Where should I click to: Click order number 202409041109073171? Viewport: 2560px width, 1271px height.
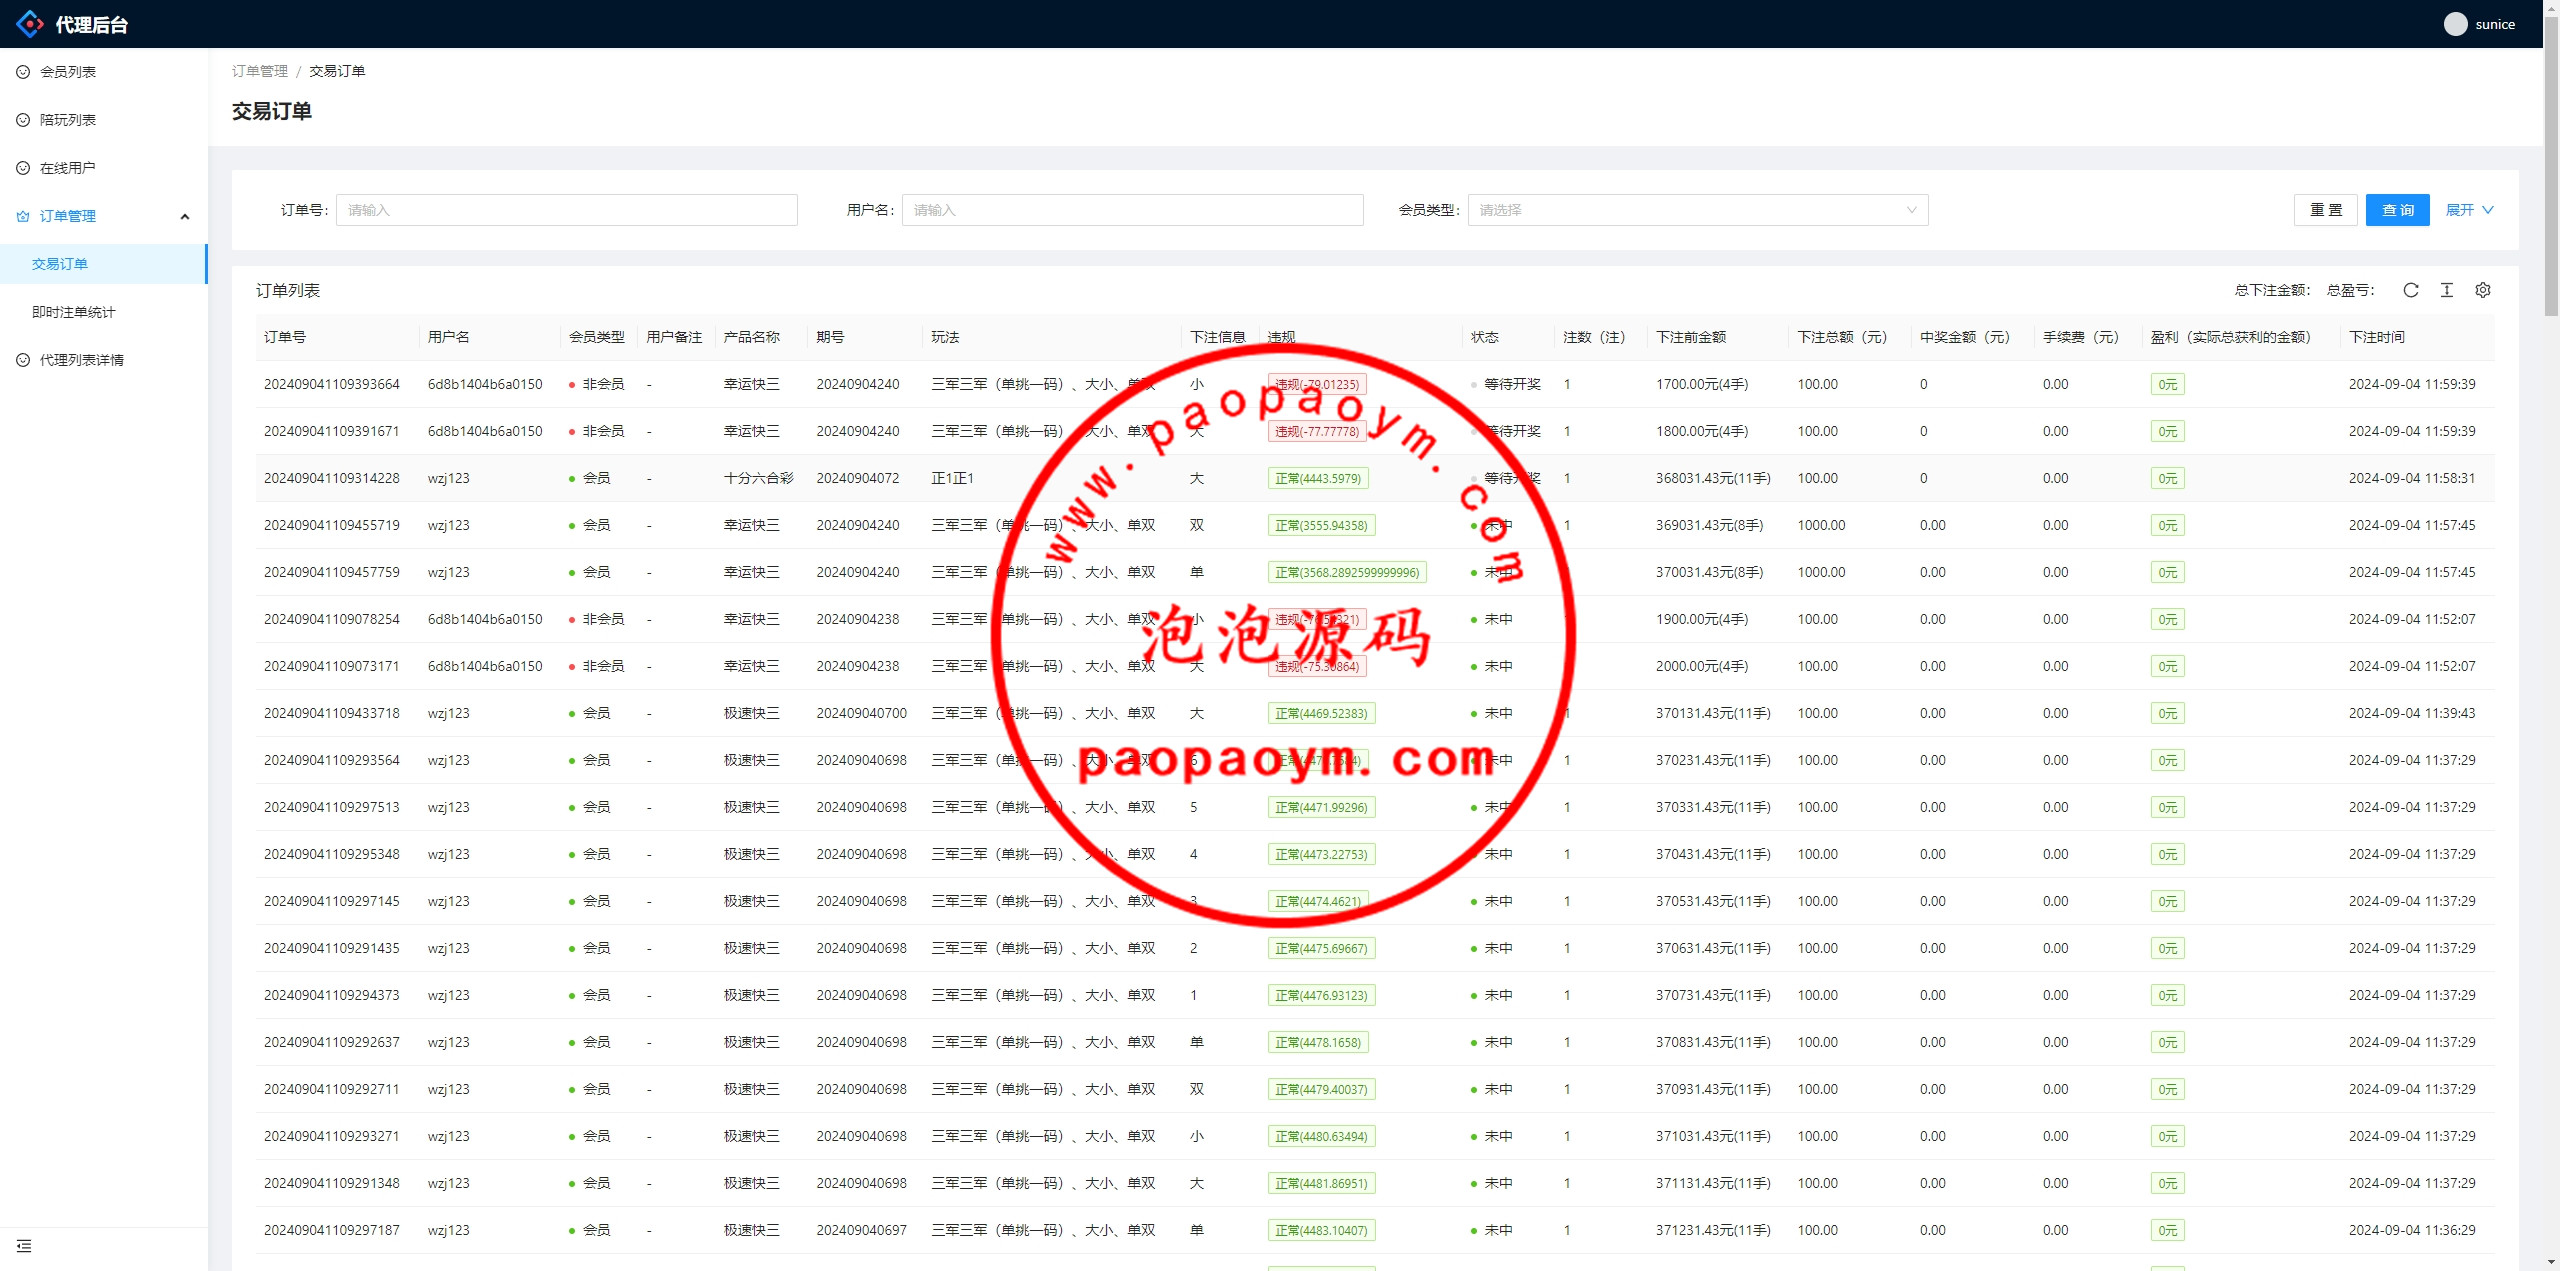(332, 666)
